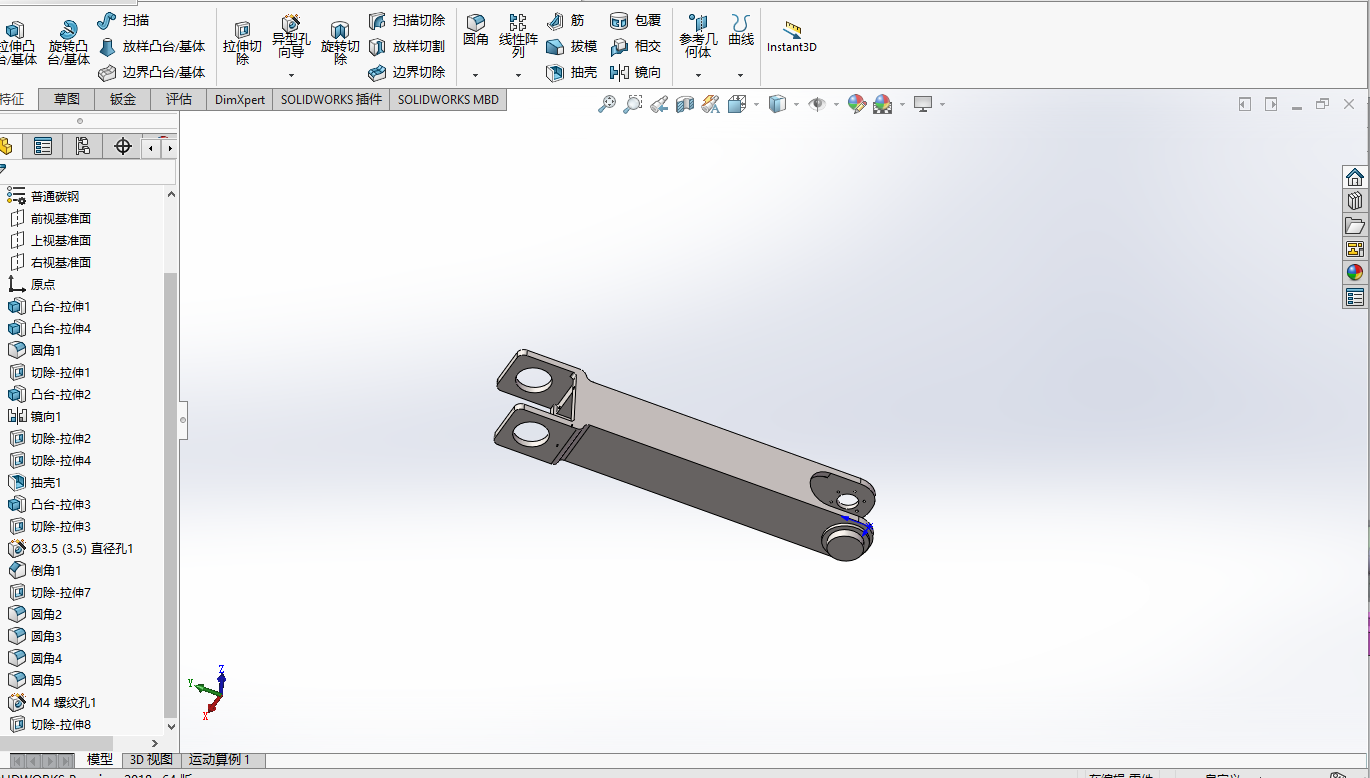Click the Previous View icon
The width and height of the screenshot is (1370, 778).
pyautogui.click(x=658, y=104)
